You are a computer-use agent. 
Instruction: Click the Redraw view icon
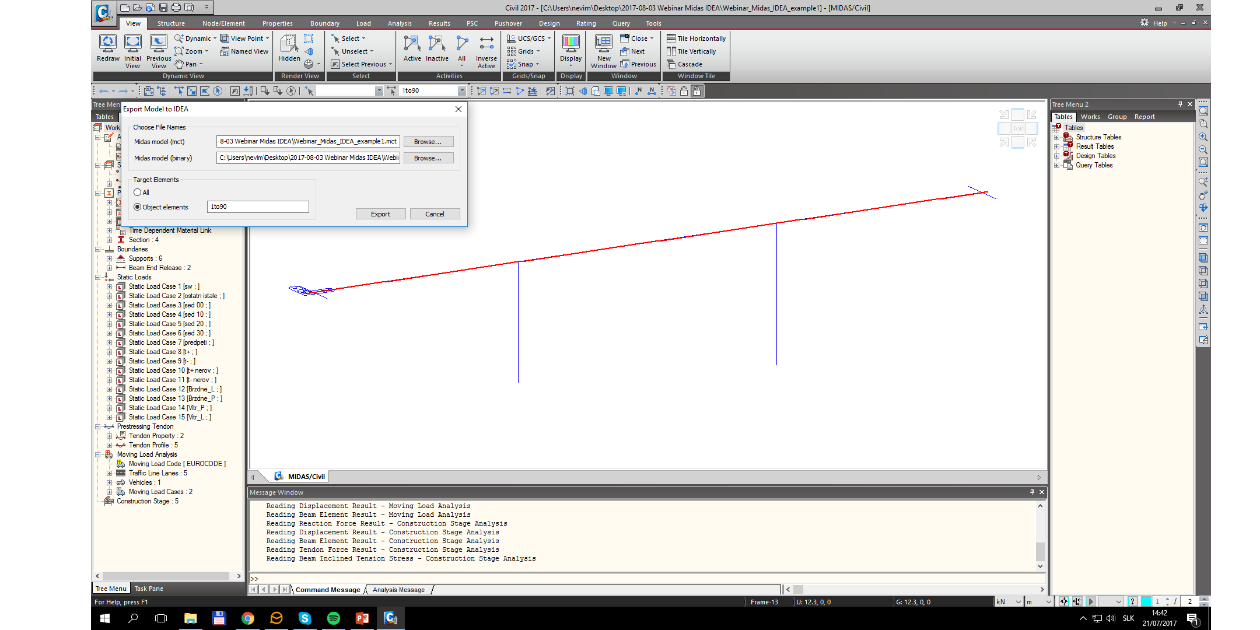108,44
